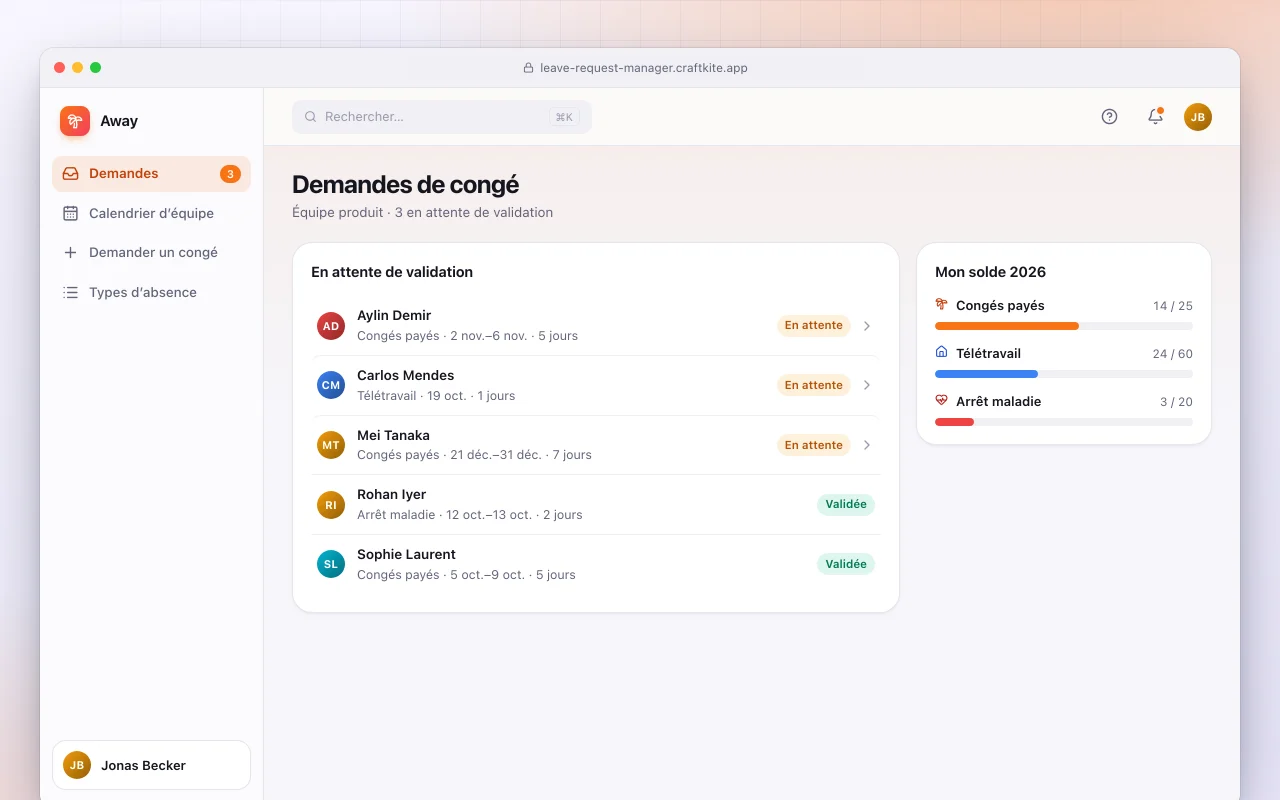The height and width of the screenshot is (800, 1280).
Task: Click the list icon beside Types d'absence
Action: pos(70,293)
